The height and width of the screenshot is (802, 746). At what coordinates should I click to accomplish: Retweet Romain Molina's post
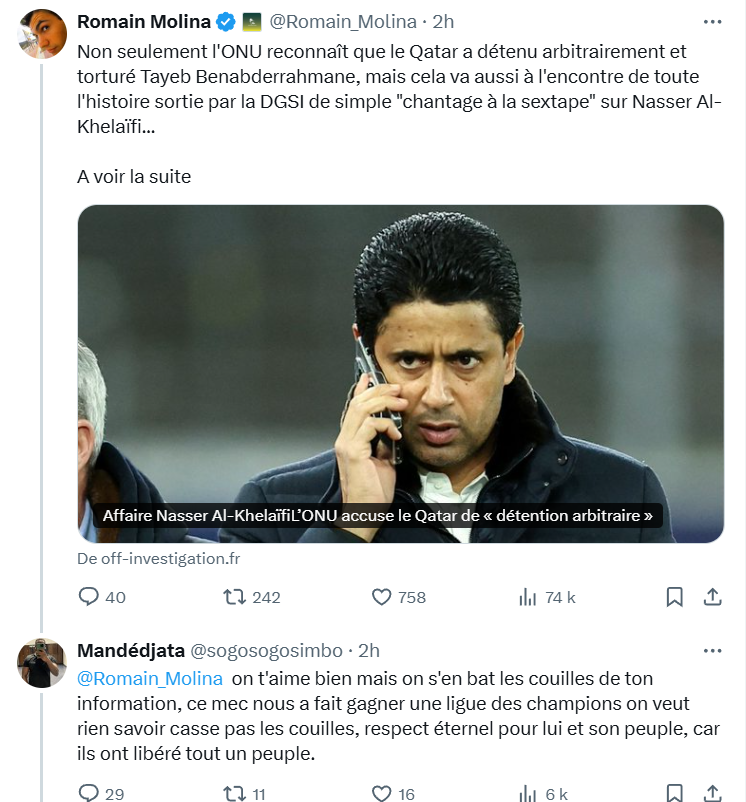coord(235,597)
